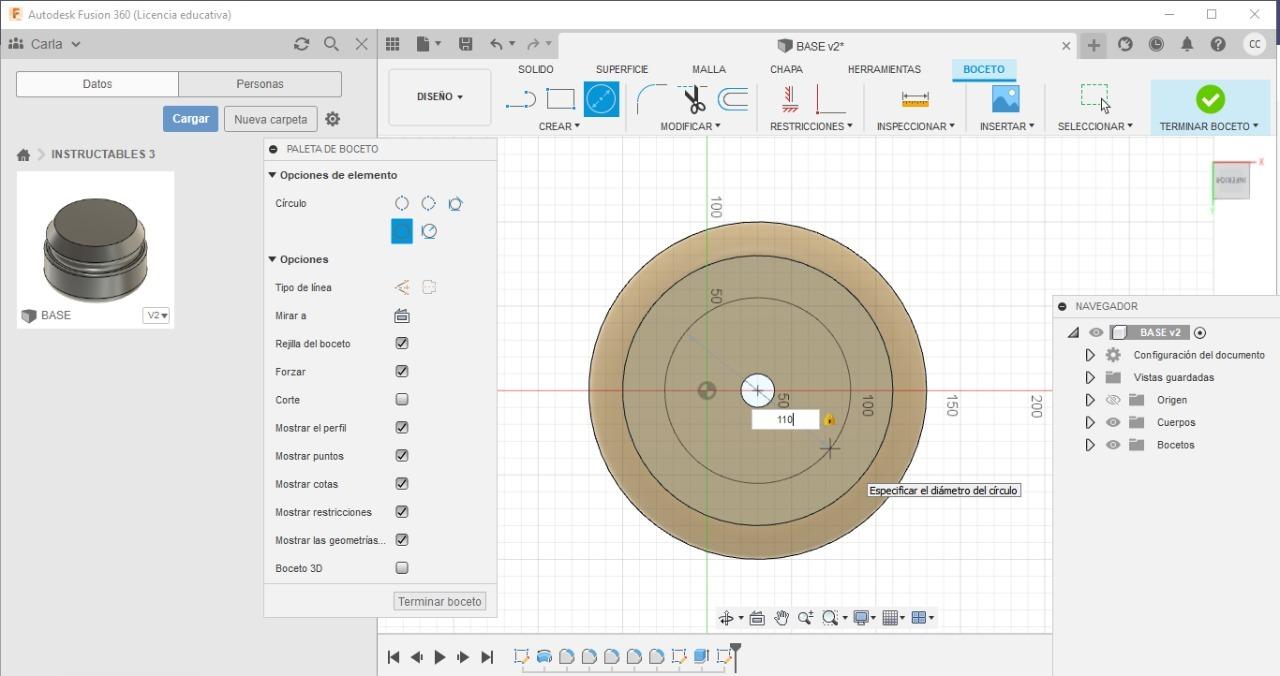Click the diameter input field
Screen dimensions: 1280x676
[x=785, y=420]
